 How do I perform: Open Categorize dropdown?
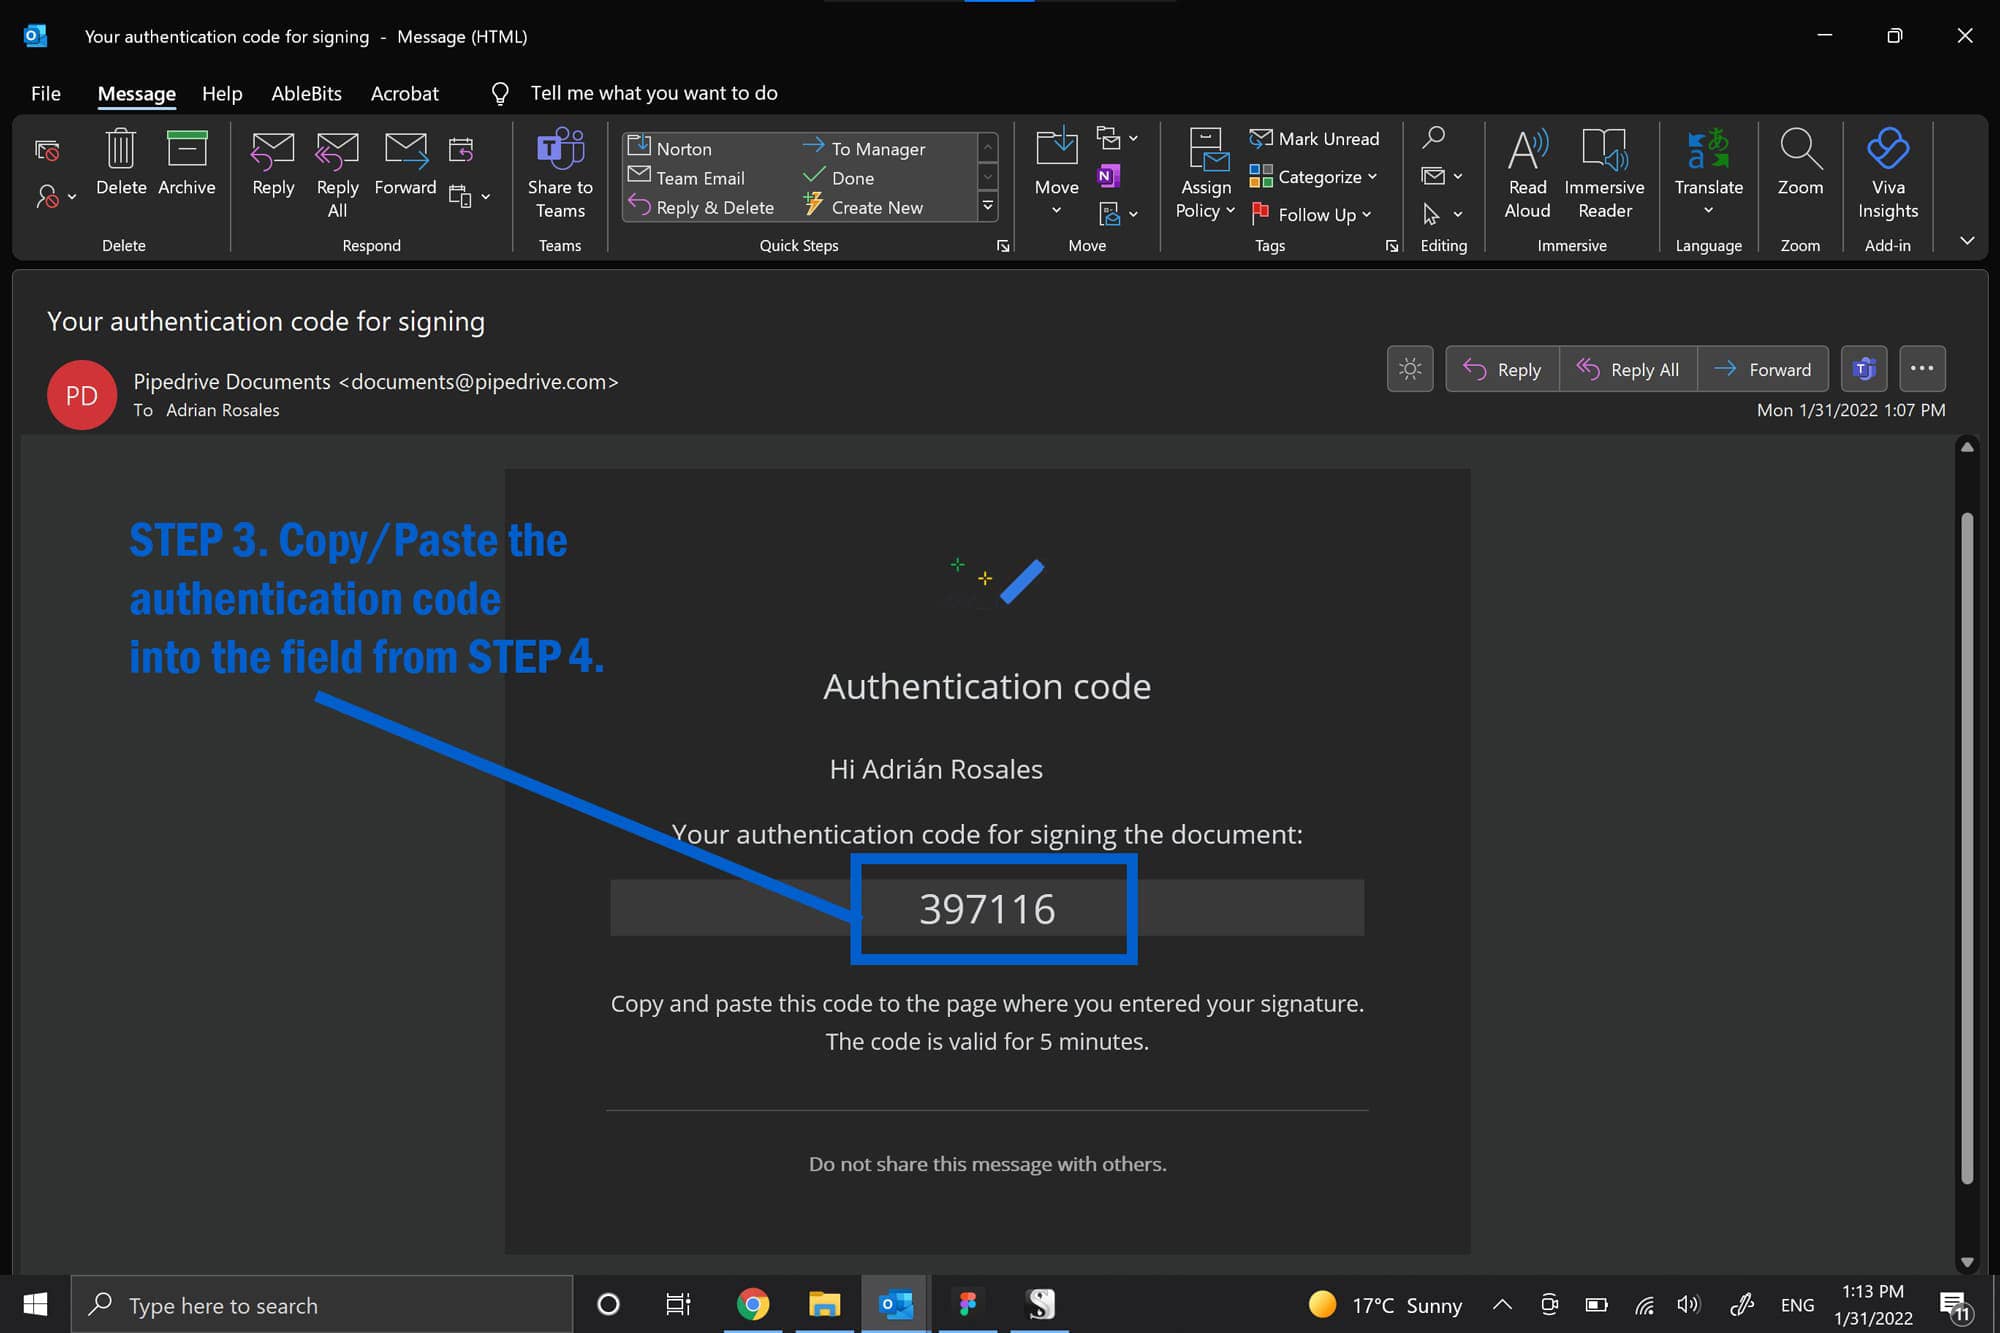(1313, 177)
